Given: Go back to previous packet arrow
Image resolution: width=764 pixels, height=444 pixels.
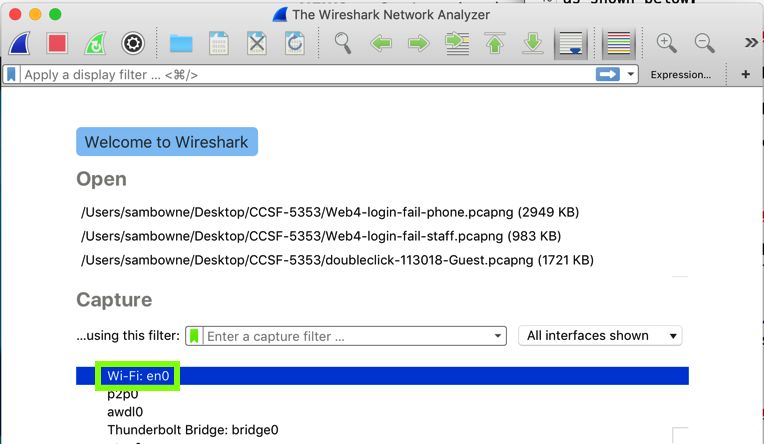Looking at the screenshot, I should (381, 43).
